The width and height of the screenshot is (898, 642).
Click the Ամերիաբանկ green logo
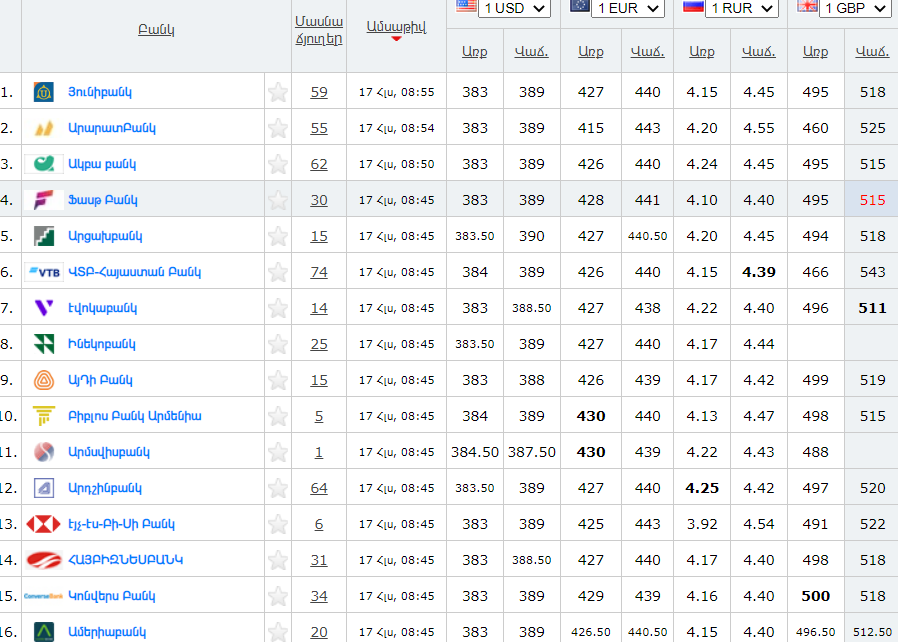(x=44, y=632)
